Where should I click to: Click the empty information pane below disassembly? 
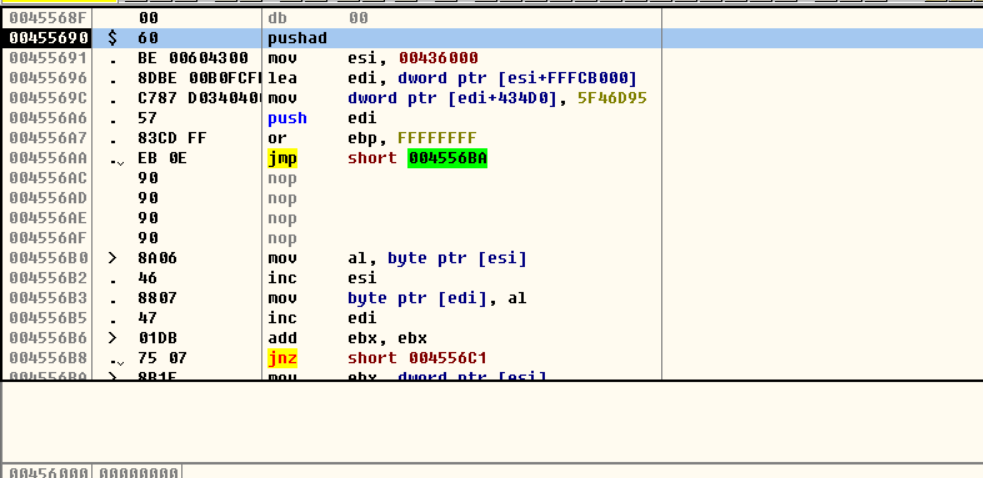(492, 422)
